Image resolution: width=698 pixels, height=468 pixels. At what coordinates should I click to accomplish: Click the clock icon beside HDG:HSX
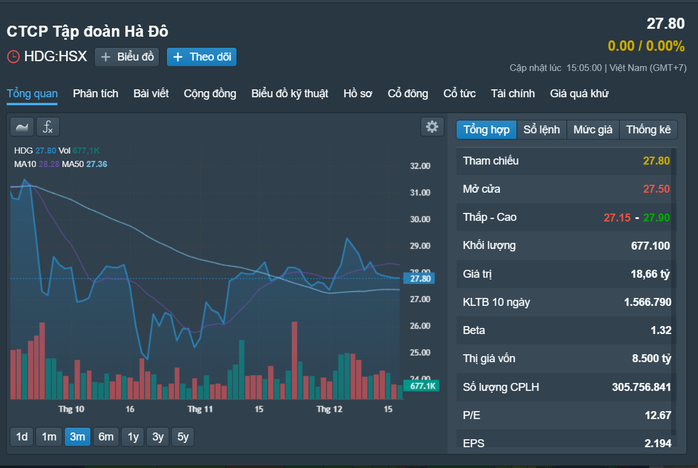tap(13, 57)
